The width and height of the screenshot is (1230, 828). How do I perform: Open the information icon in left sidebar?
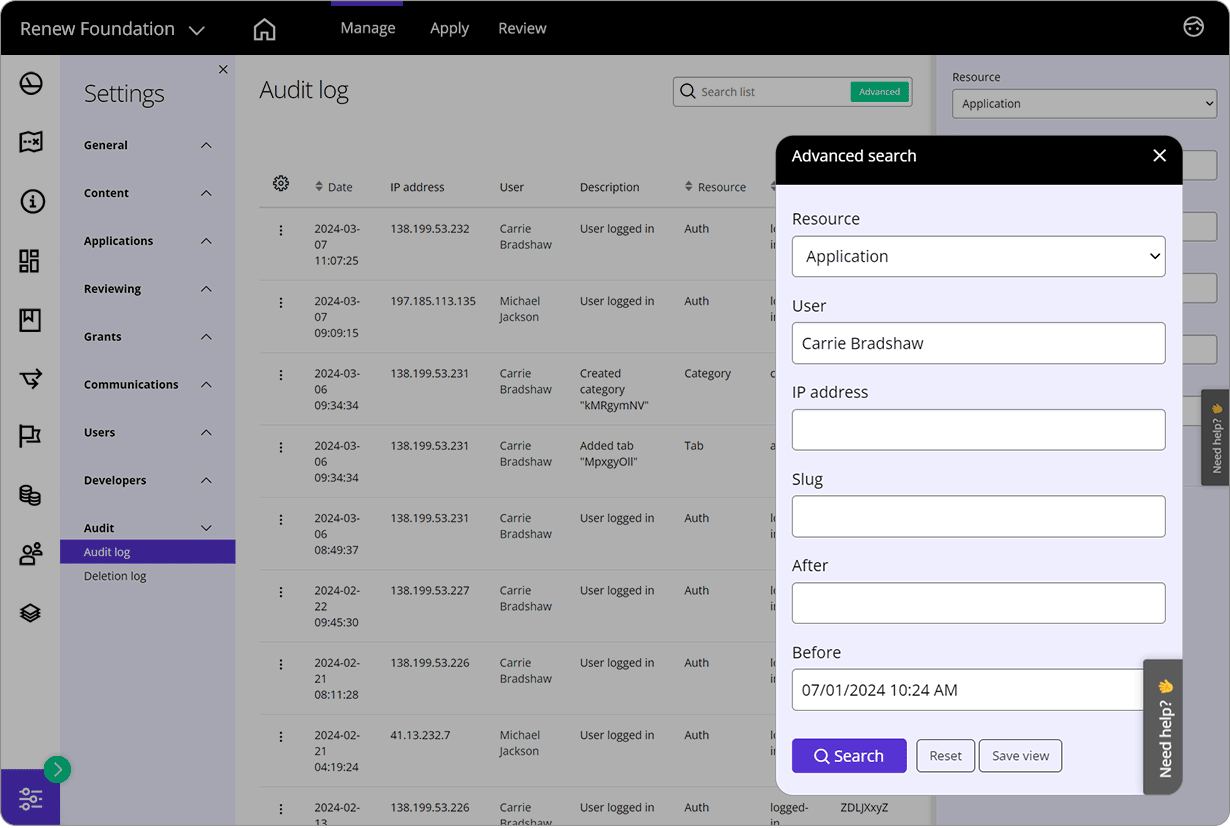click(31, 202)
